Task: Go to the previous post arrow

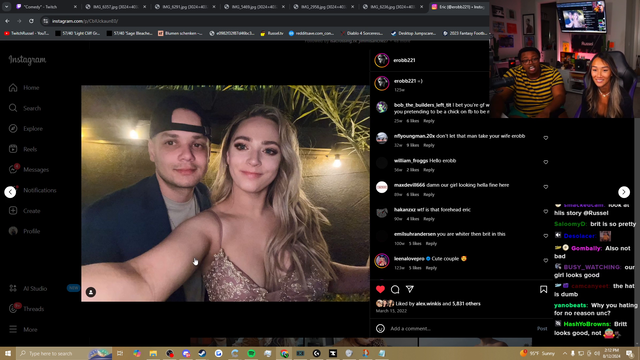Action: 10,192
